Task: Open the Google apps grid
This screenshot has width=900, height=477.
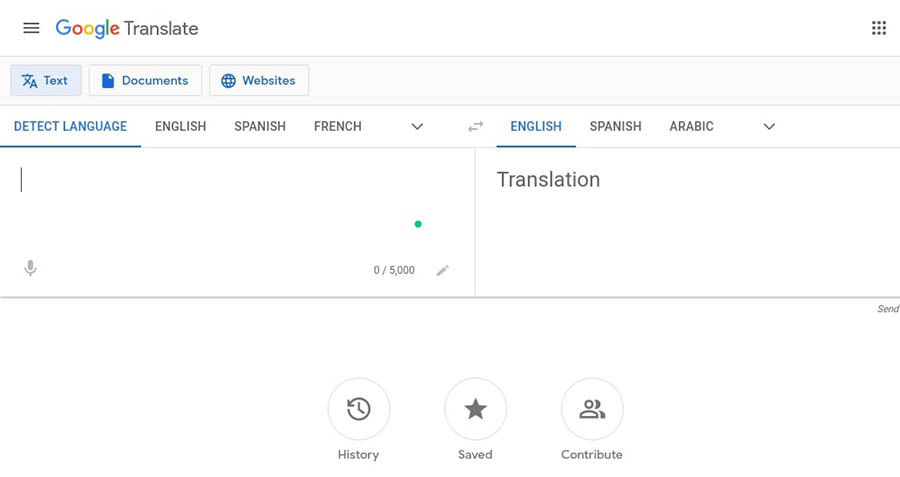Action: (878, 28)
